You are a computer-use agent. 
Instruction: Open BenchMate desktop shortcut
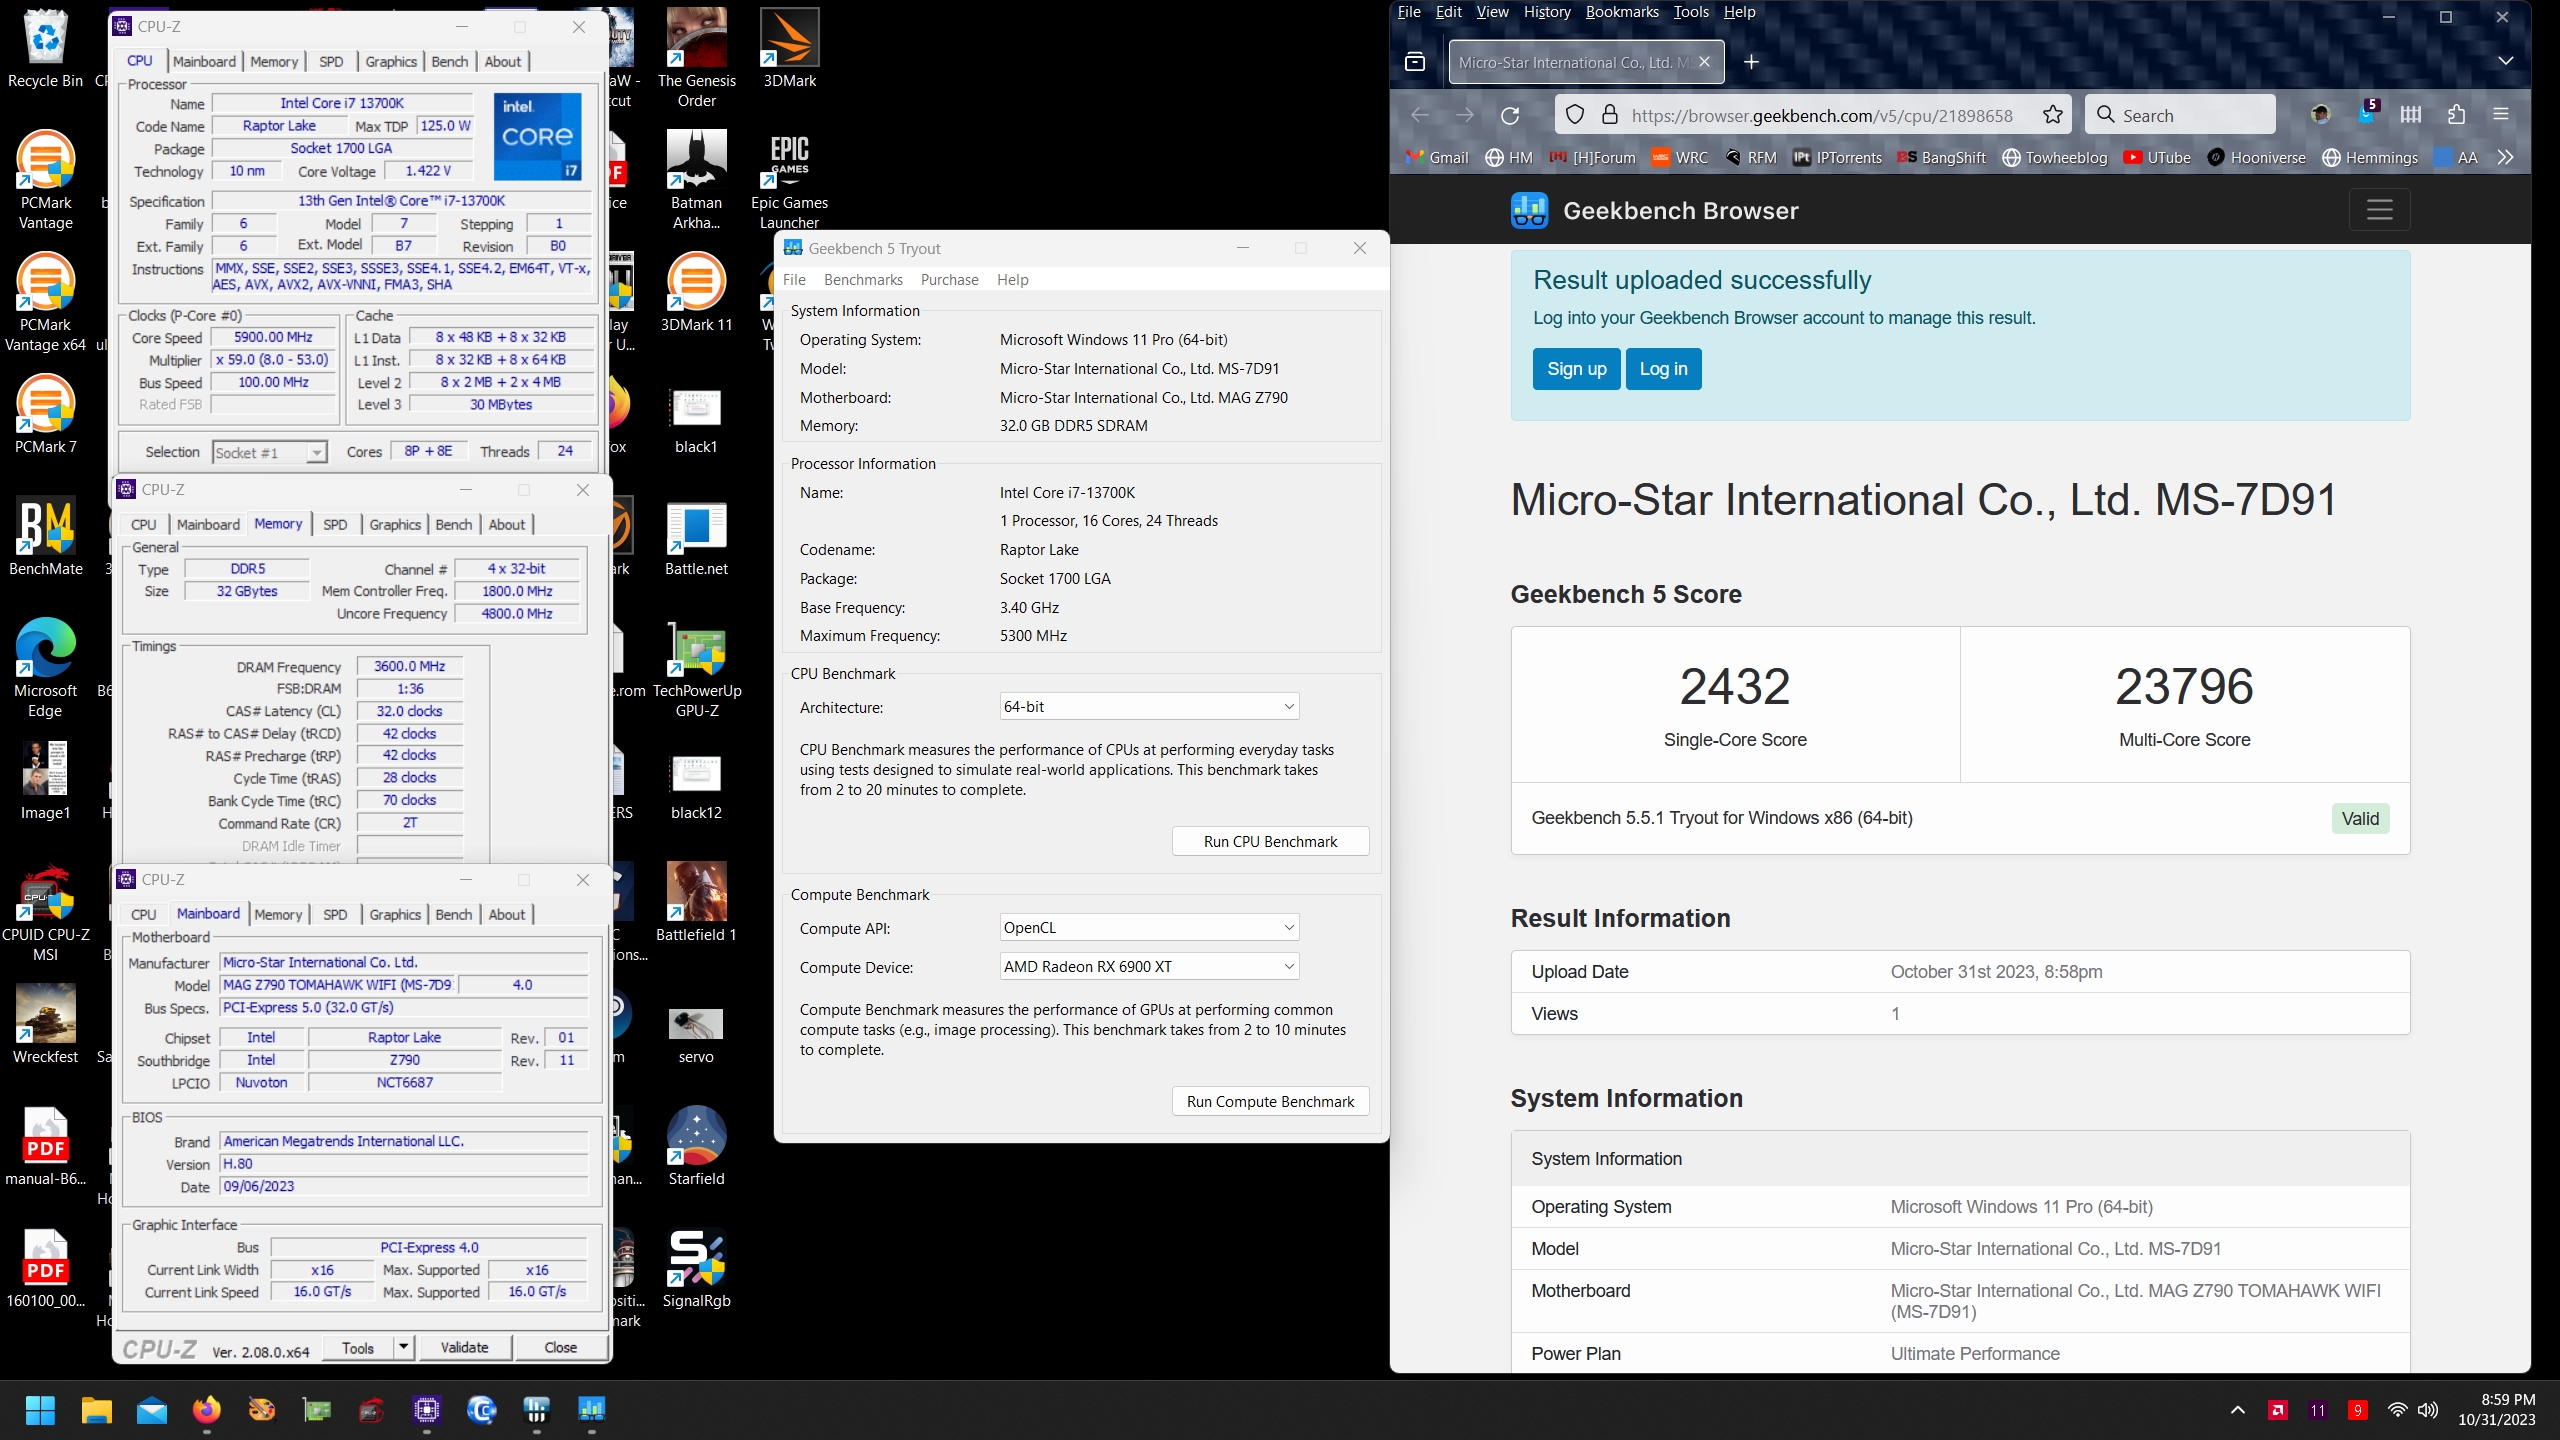[45, 536]
